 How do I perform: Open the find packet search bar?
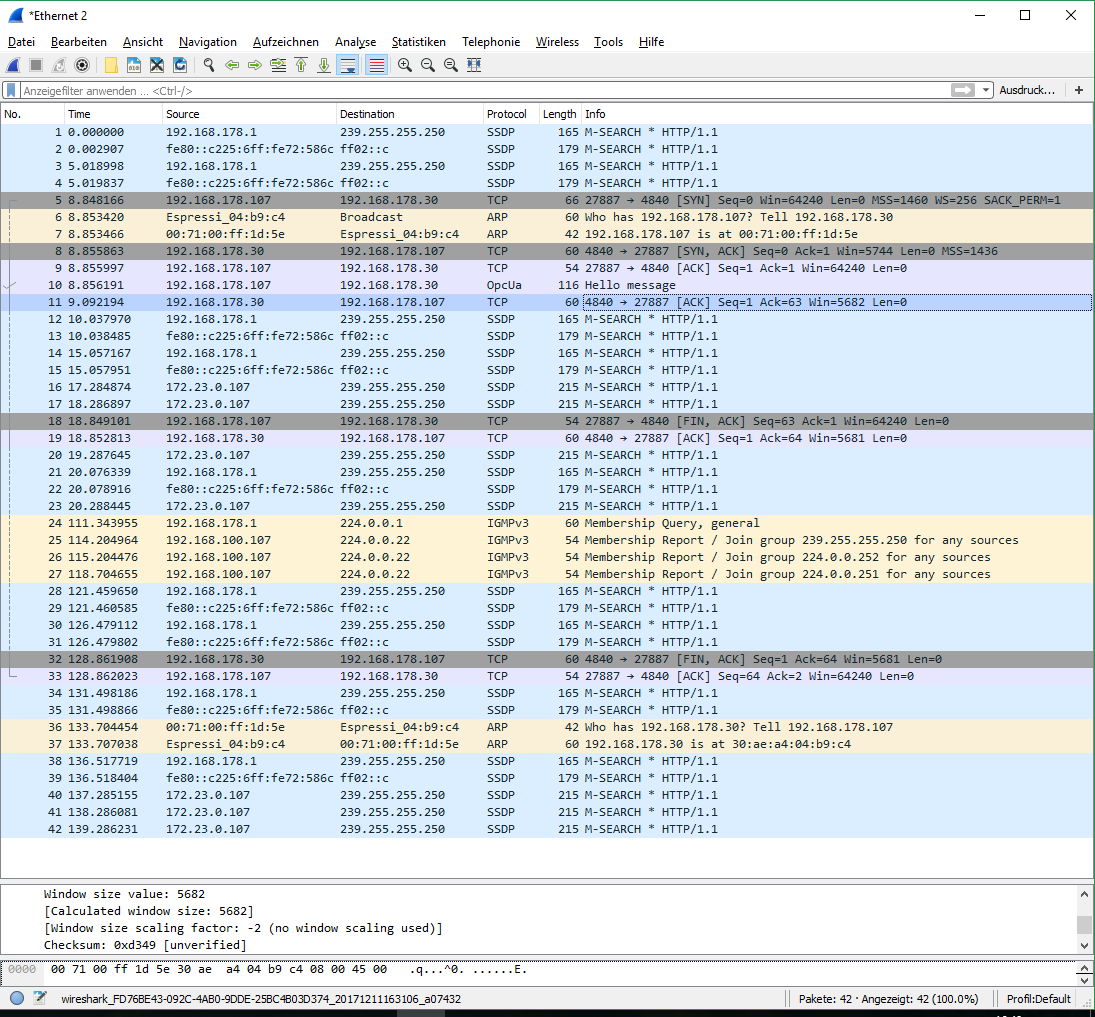pos(209,65)
